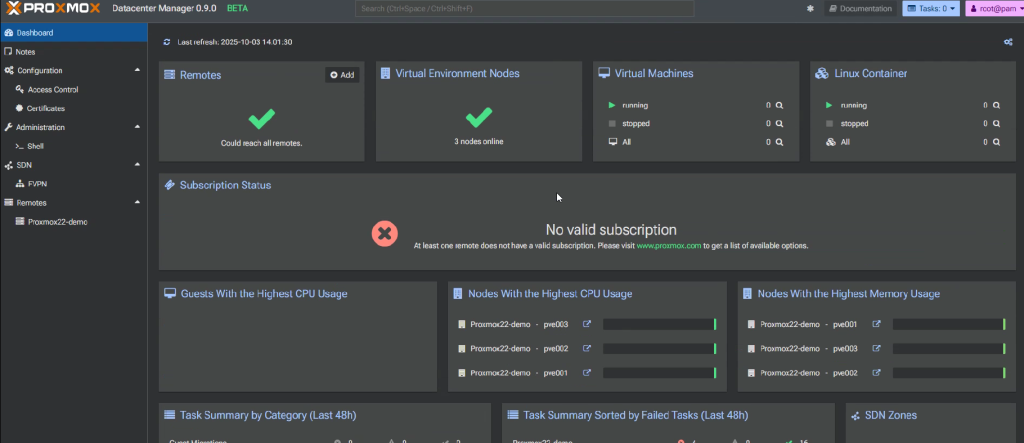Collapse the Configuration section
The height and width of the screenshot is (443, 1024).
[x=137, y=70]
